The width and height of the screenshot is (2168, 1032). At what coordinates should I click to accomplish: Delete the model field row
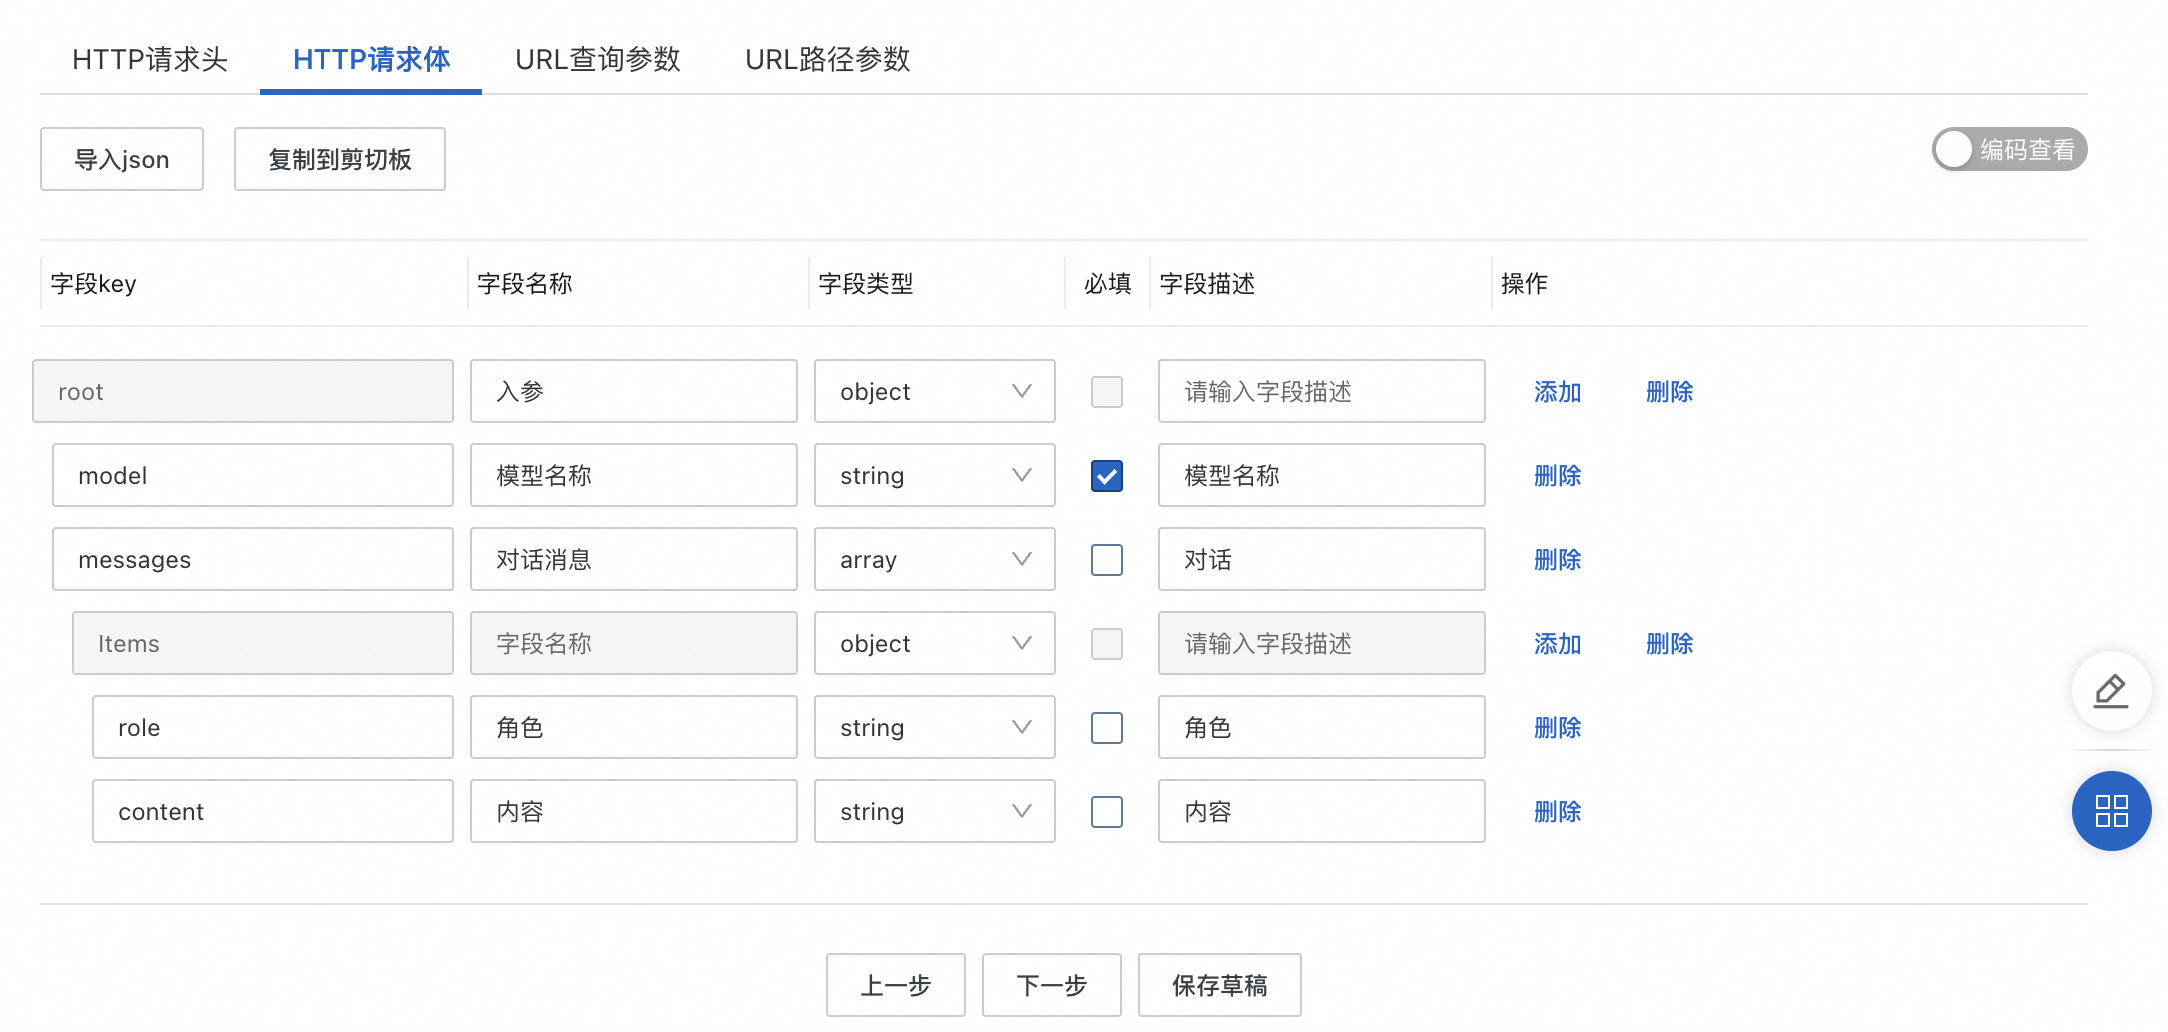coord(1558,476)
